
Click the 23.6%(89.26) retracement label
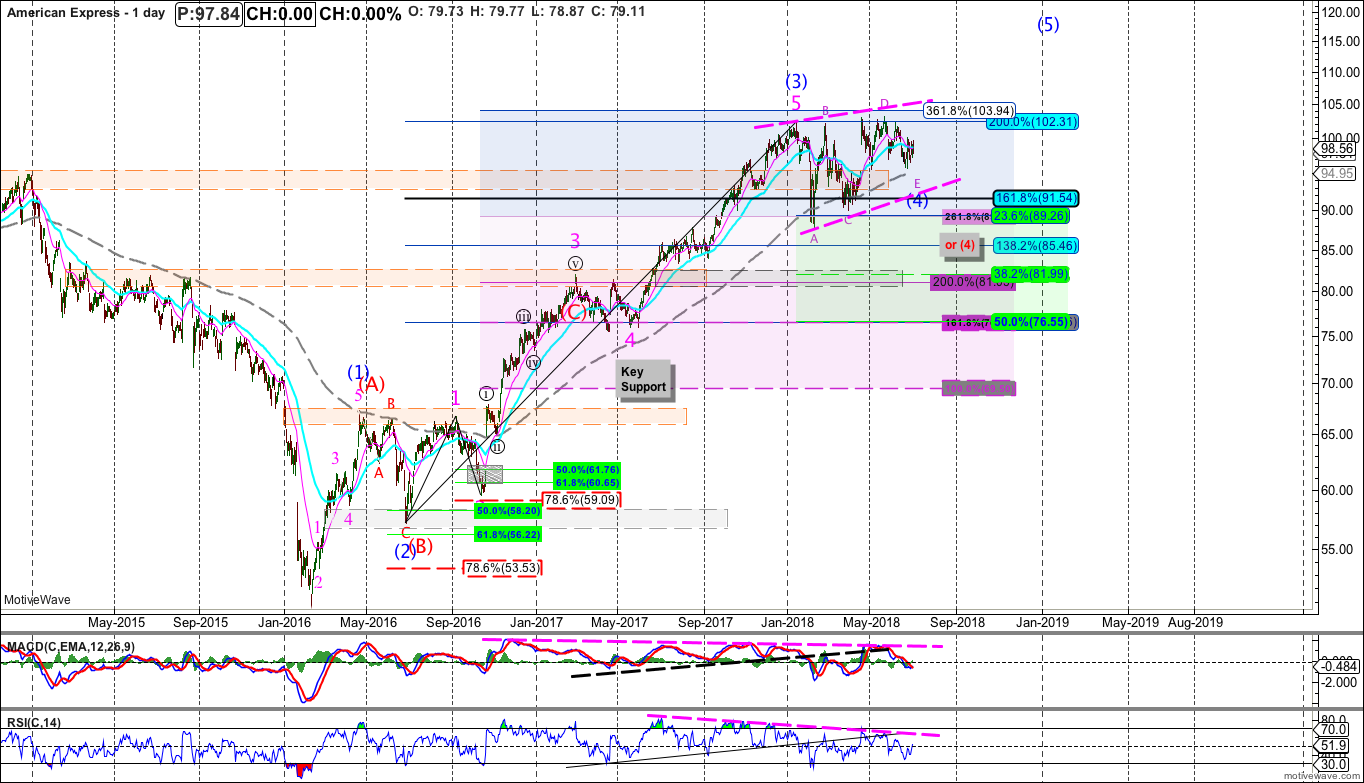pos(1033,215)
